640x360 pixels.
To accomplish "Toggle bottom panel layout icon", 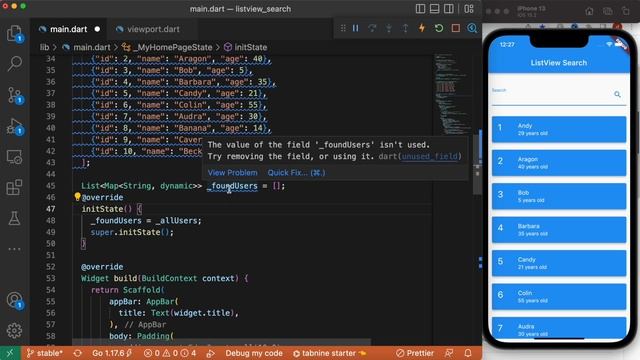I will (434, 9).
